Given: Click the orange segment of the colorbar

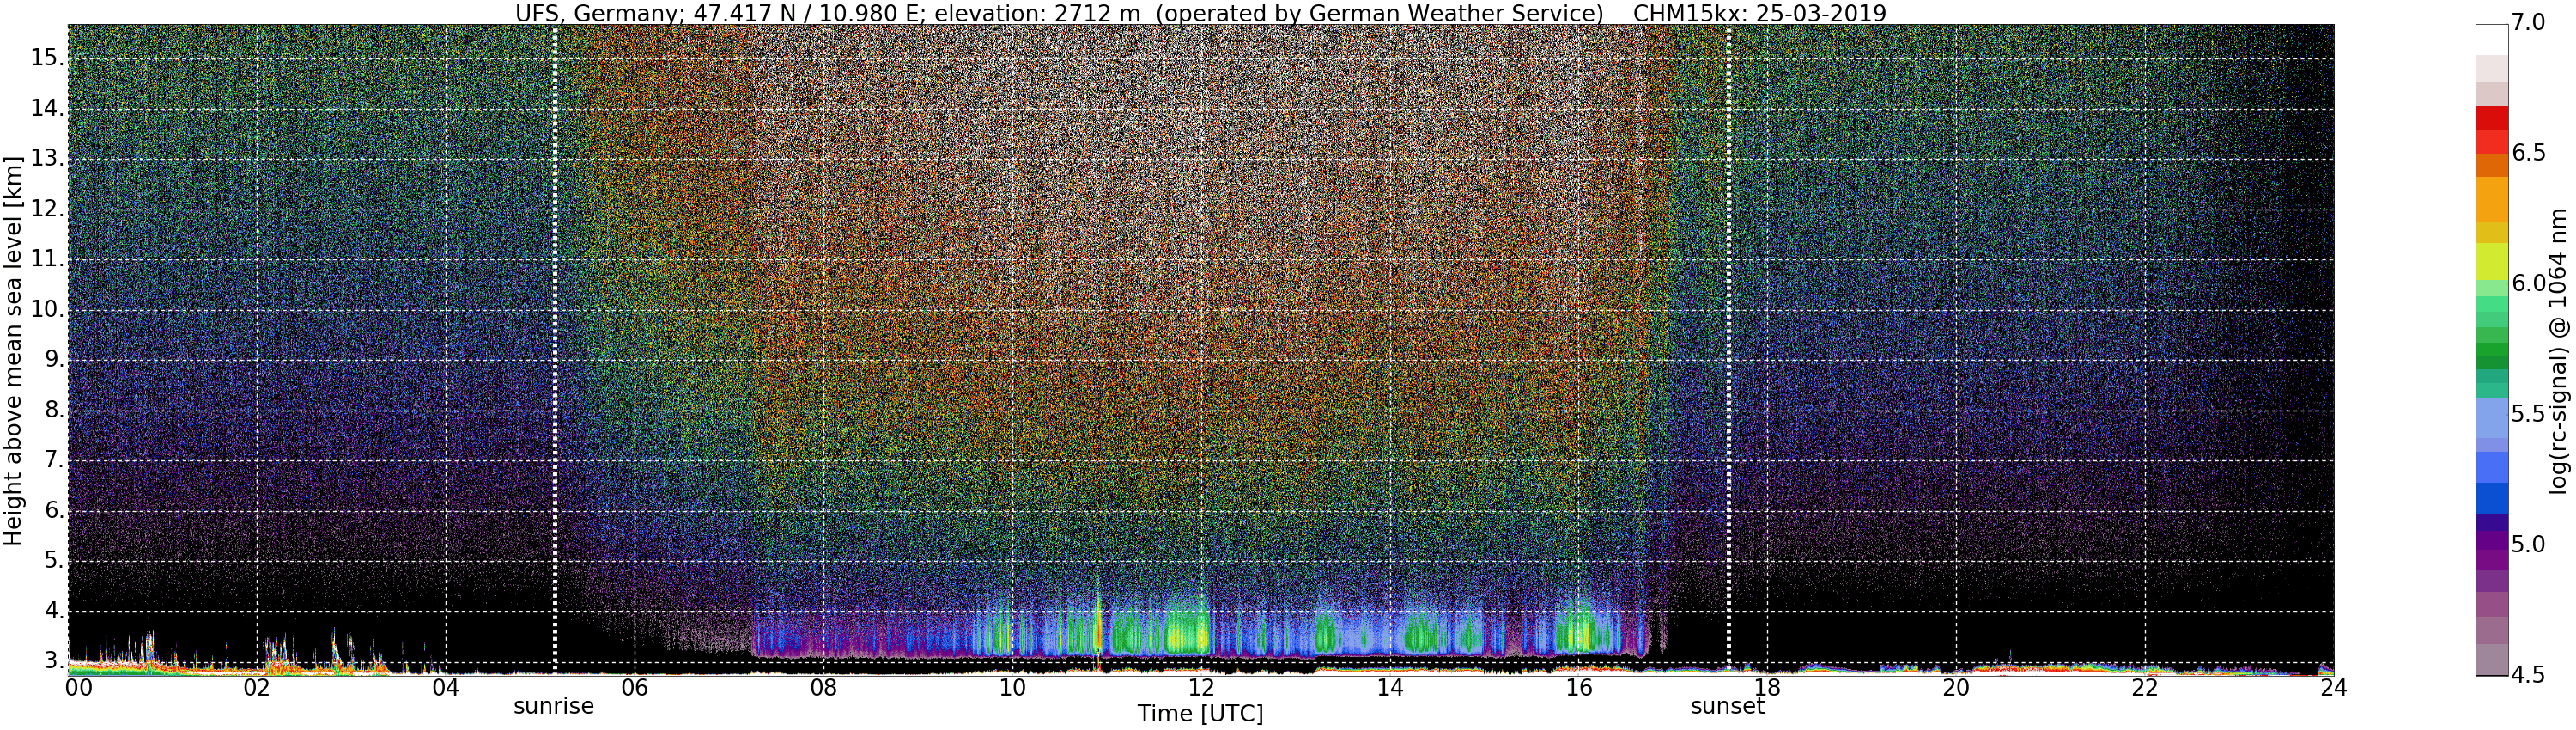Looking at the screenshot, I should pos(2491,200).
